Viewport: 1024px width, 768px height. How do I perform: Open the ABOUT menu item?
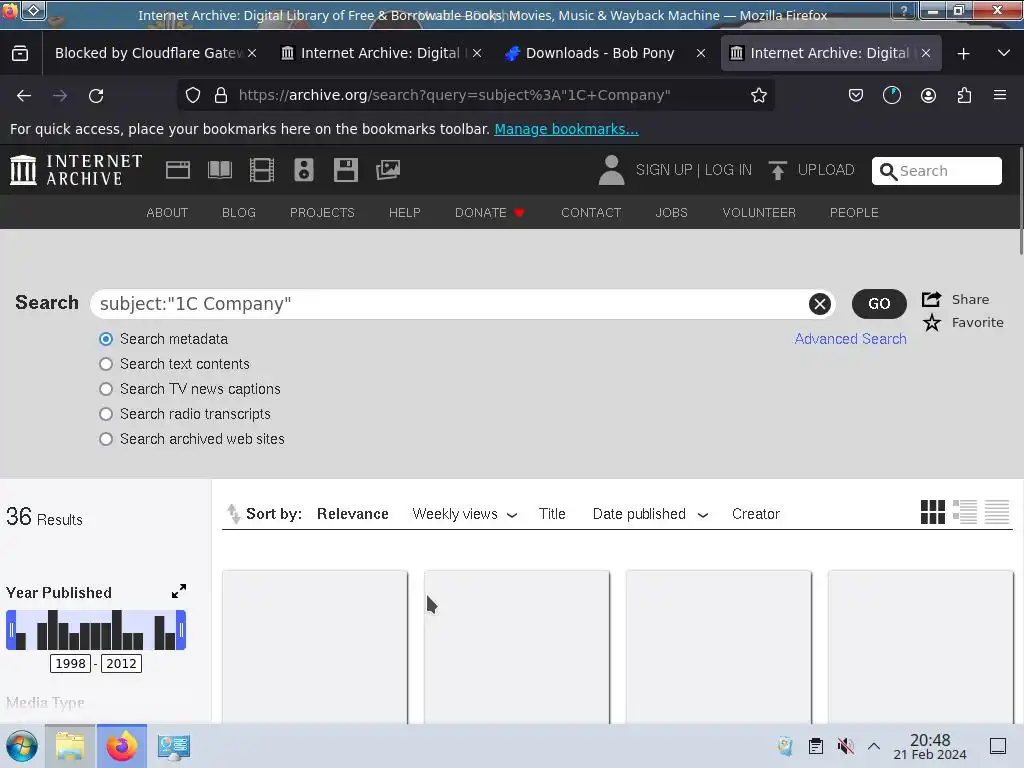167,213
